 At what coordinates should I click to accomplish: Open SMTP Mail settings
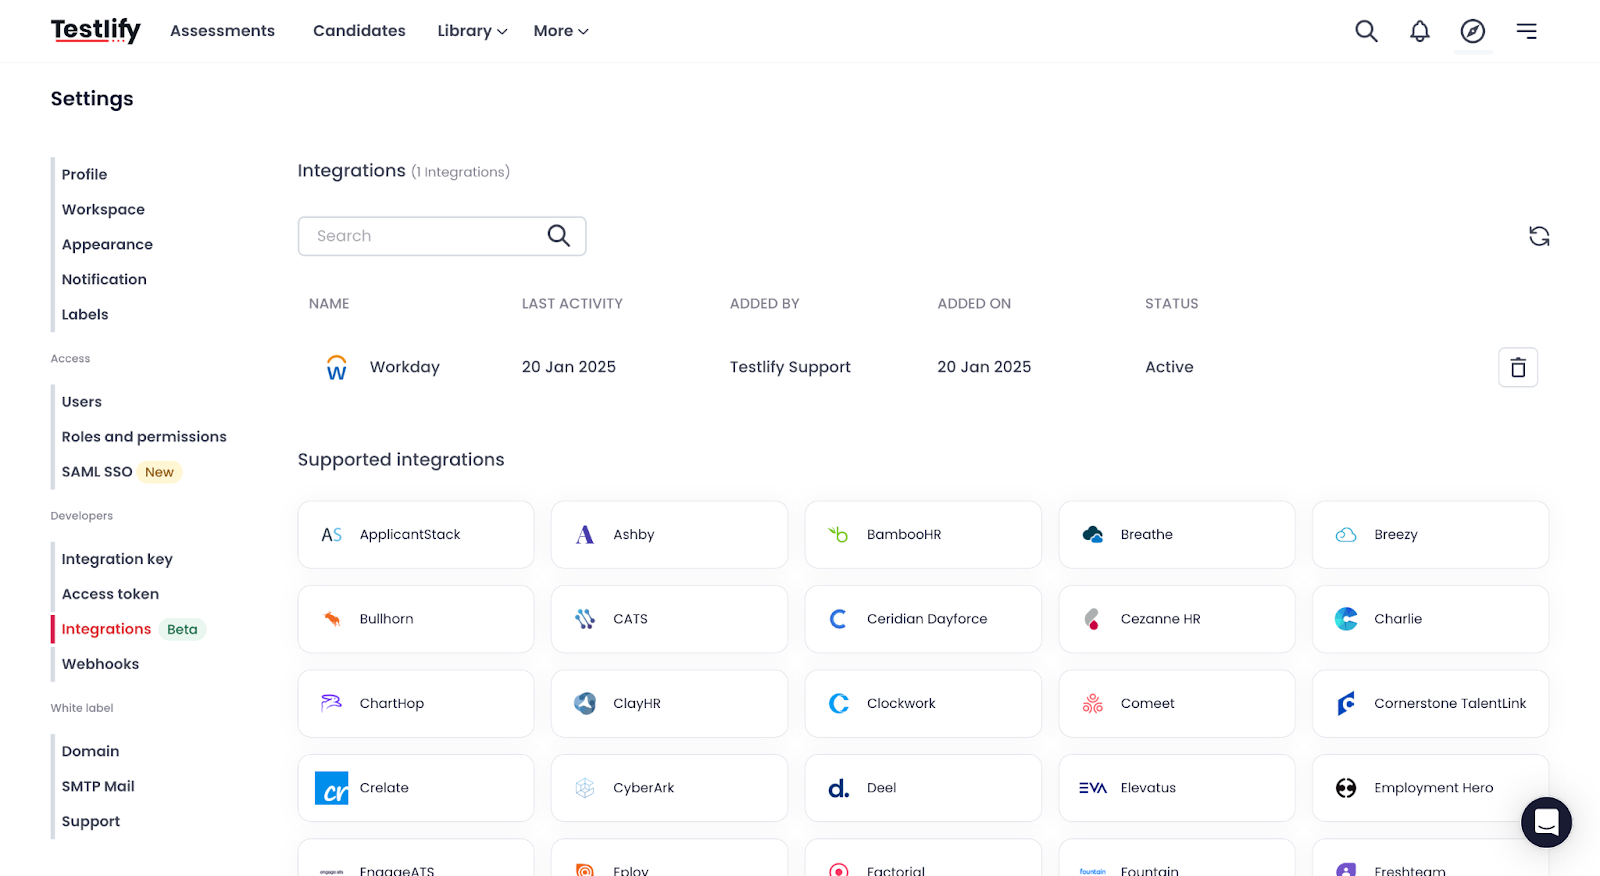coord(98,786)
